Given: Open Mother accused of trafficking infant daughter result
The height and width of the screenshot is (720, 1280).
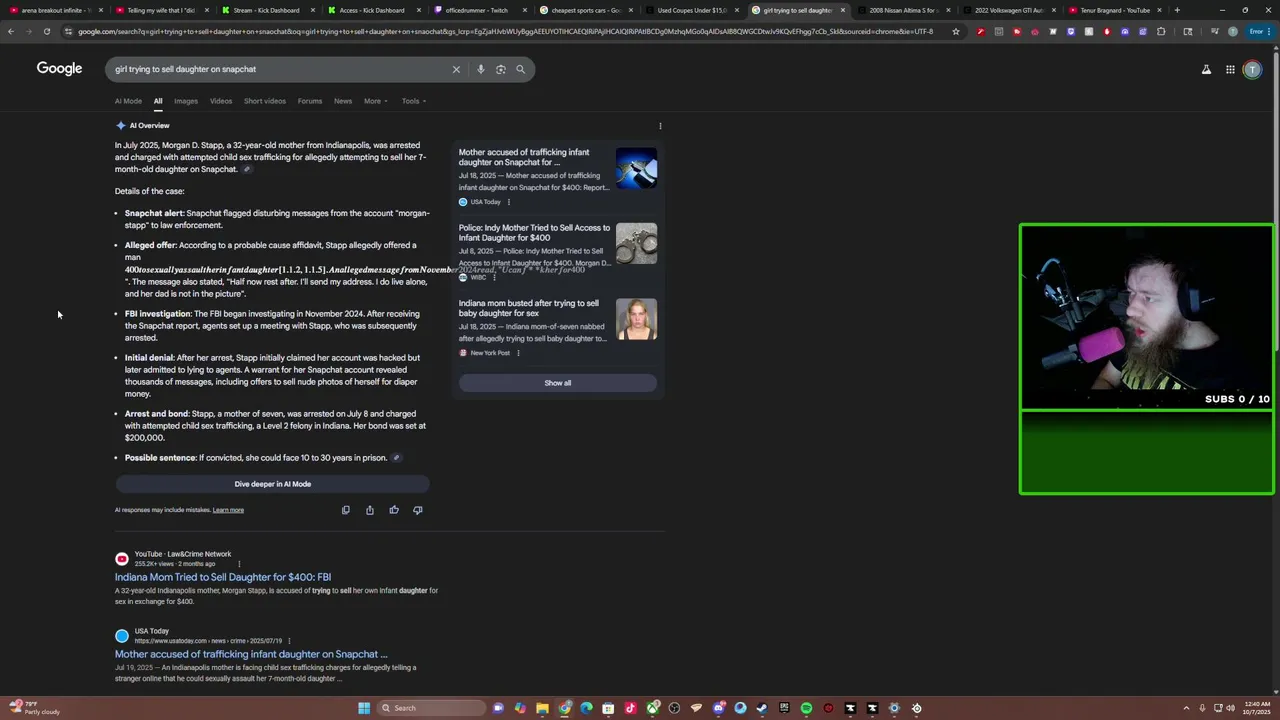Looking at the screenshot, I should point(251,654).
